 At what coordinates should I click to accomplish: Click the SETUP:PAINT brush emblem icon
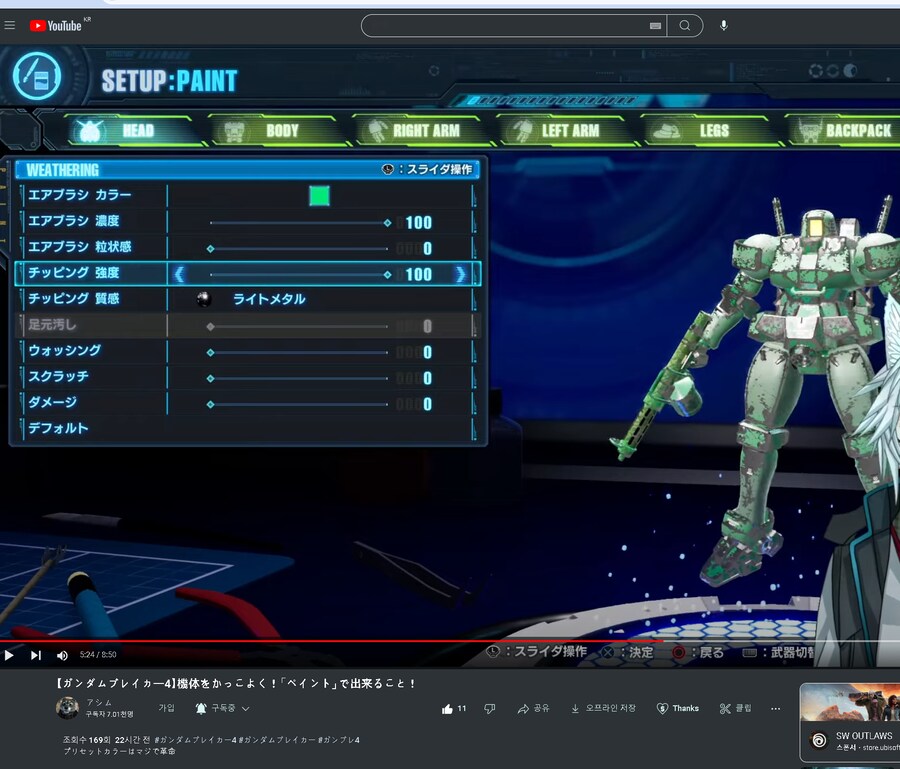(37, 76)
